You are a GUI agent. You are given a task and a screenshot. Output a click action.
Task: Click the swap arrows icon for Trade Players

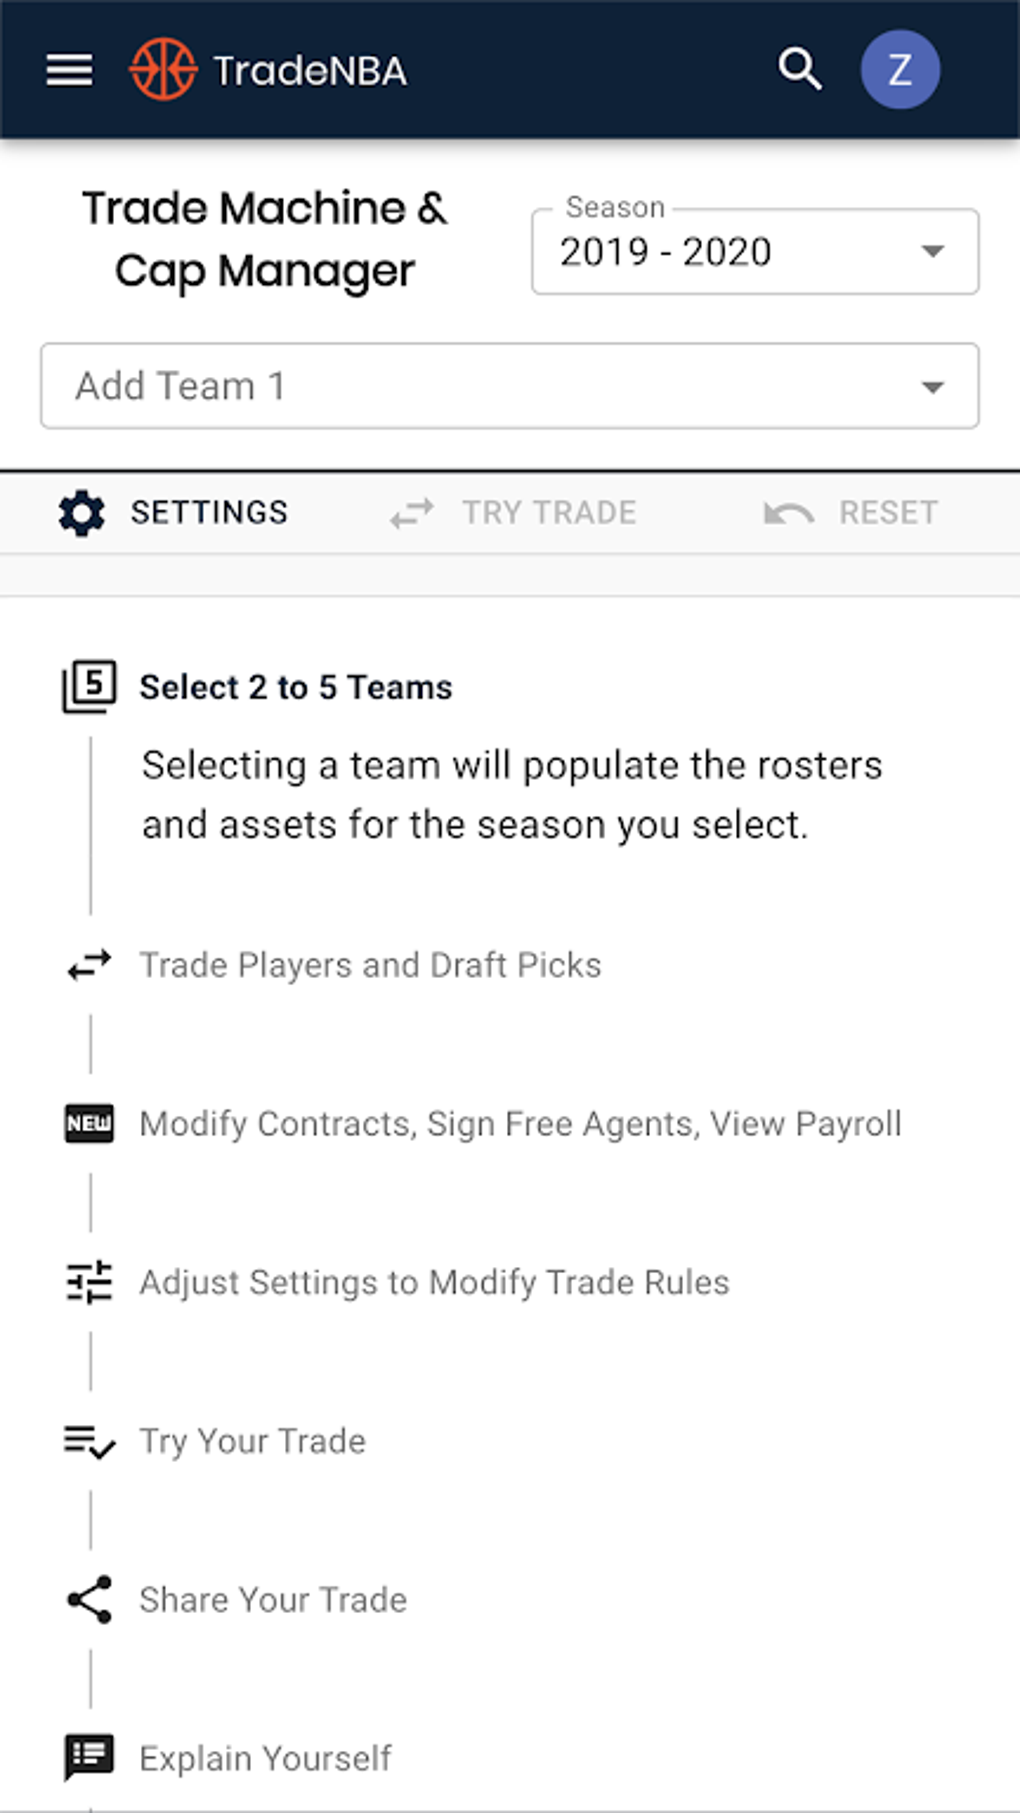click(89, 965)
